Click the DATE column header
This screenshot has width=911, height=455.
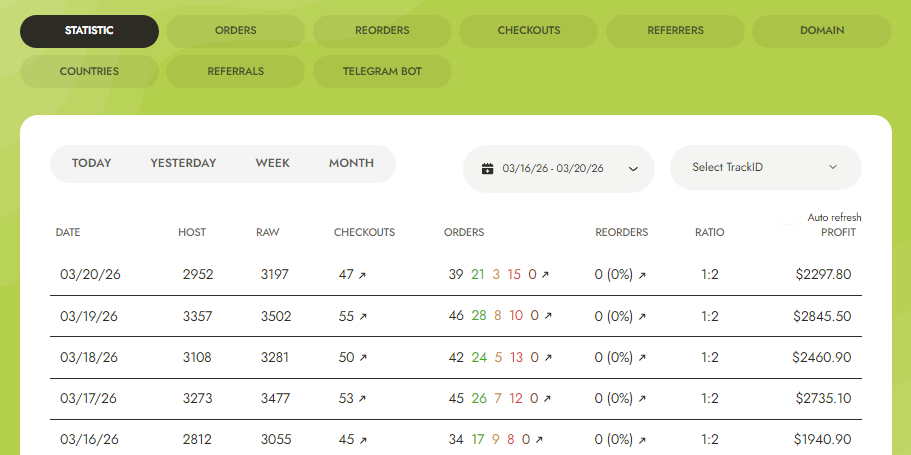pos(68,232)
